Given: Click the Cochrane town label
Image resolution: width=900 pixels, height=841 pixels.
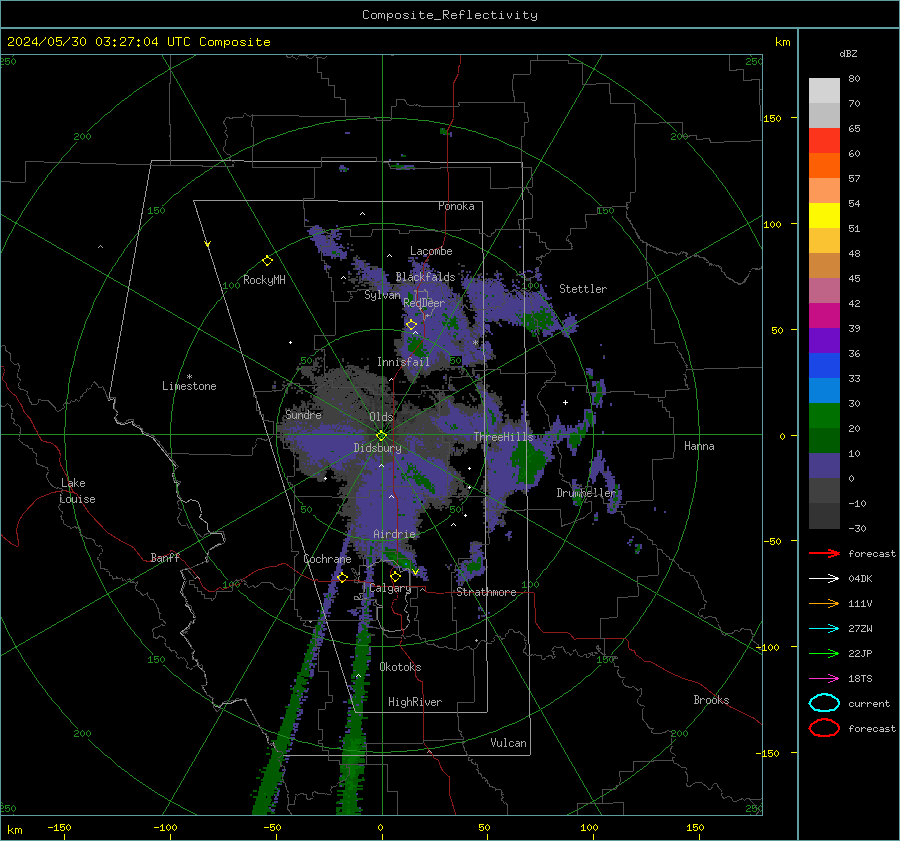Looking at the screenshot, I should click(x=327, y=559).
